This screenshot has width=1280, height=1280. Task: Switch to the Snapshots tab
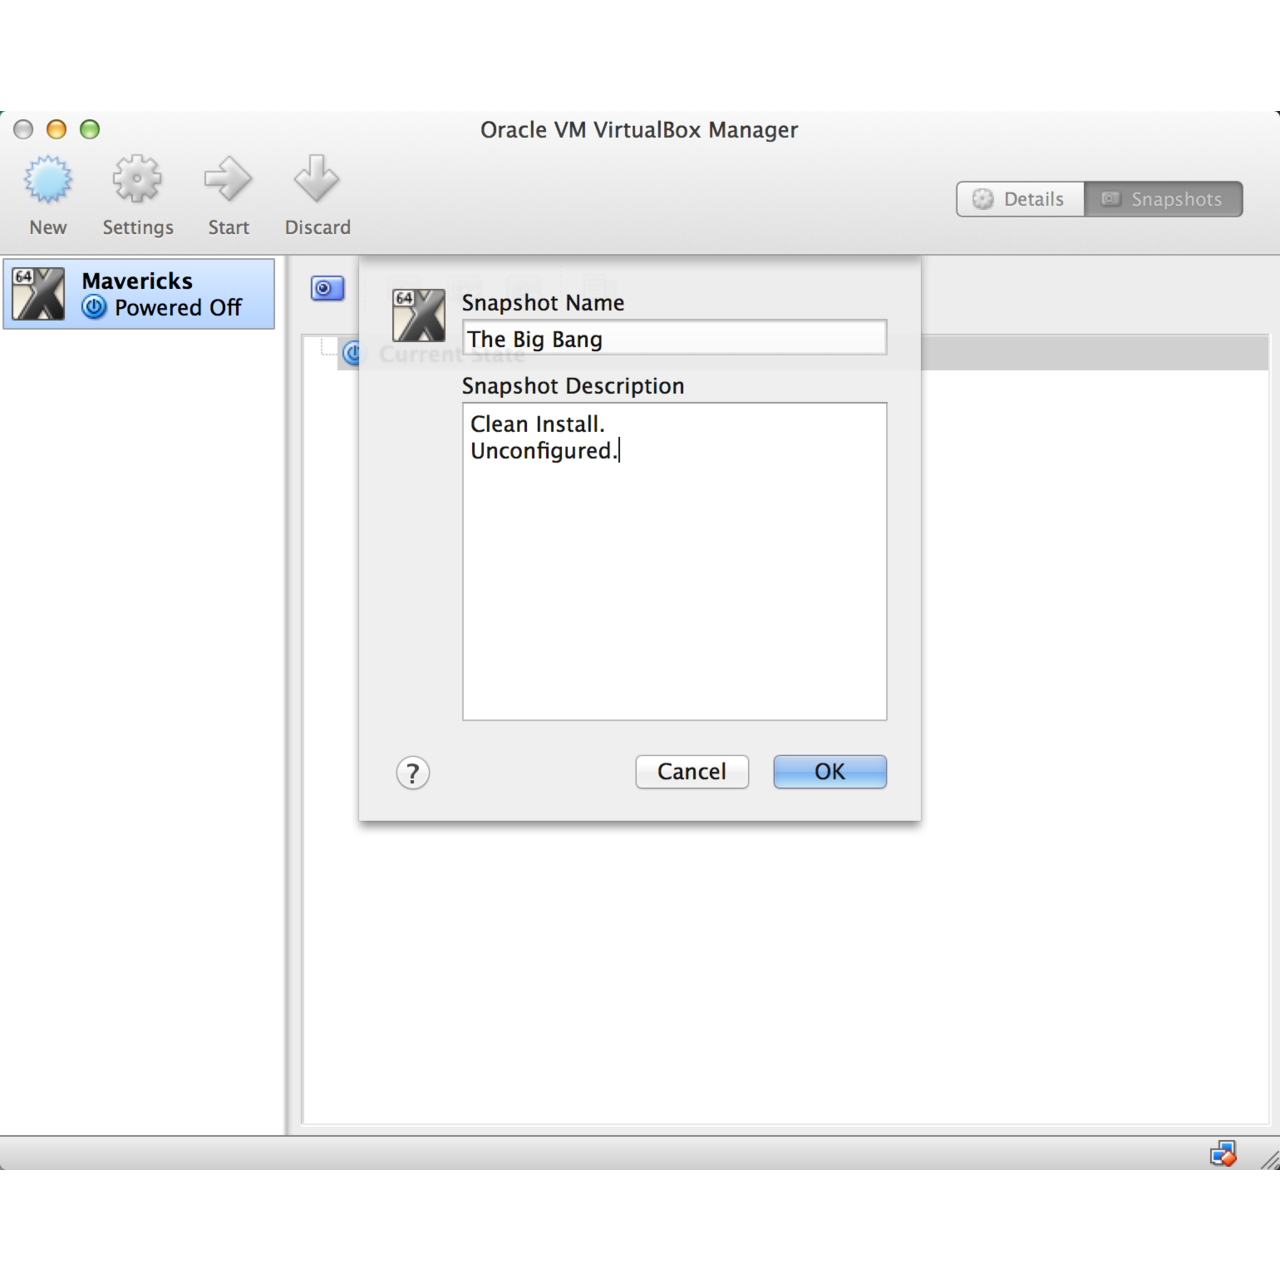pos(1164,198)
